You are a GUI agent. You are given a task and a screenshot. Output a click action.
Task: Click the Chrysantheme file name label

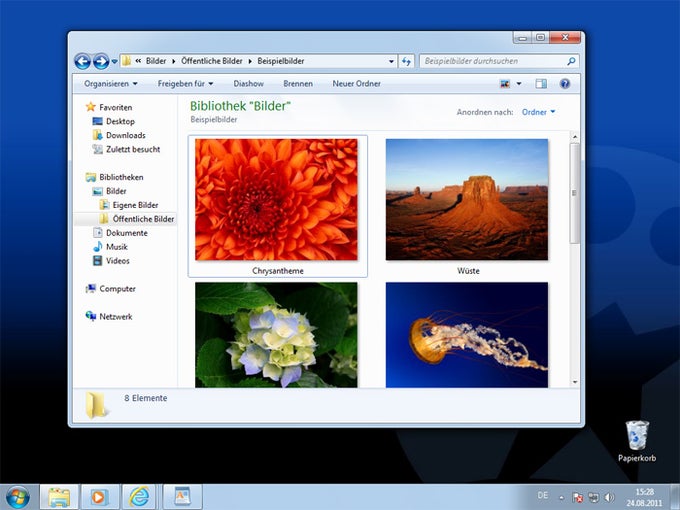point(278,271)
